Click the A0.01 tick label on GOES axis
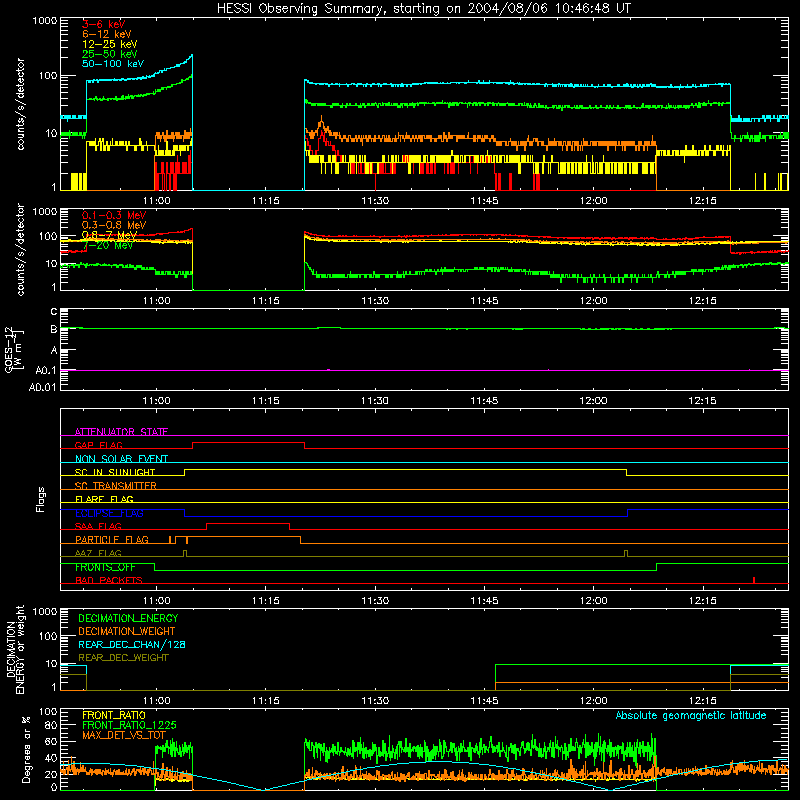This screenshot has height=800, width=800. coord(42,388)
